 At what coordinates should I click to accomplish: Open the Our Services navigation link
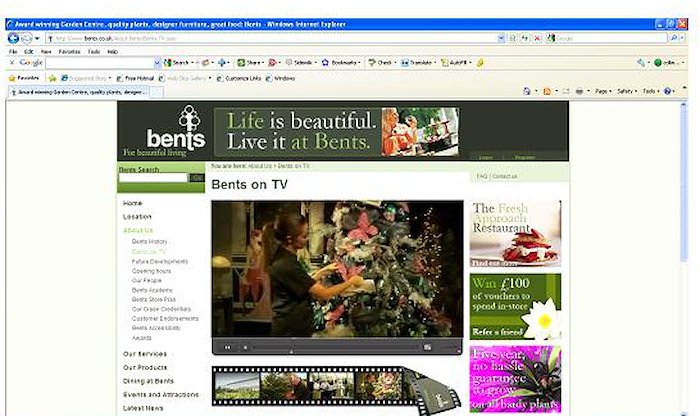point(145,354)
